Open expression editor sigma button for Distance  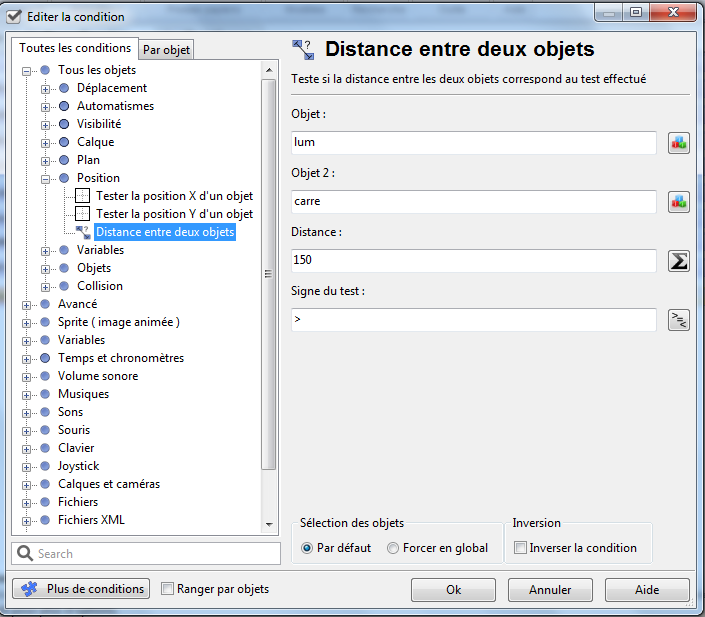tap(679, 261)
